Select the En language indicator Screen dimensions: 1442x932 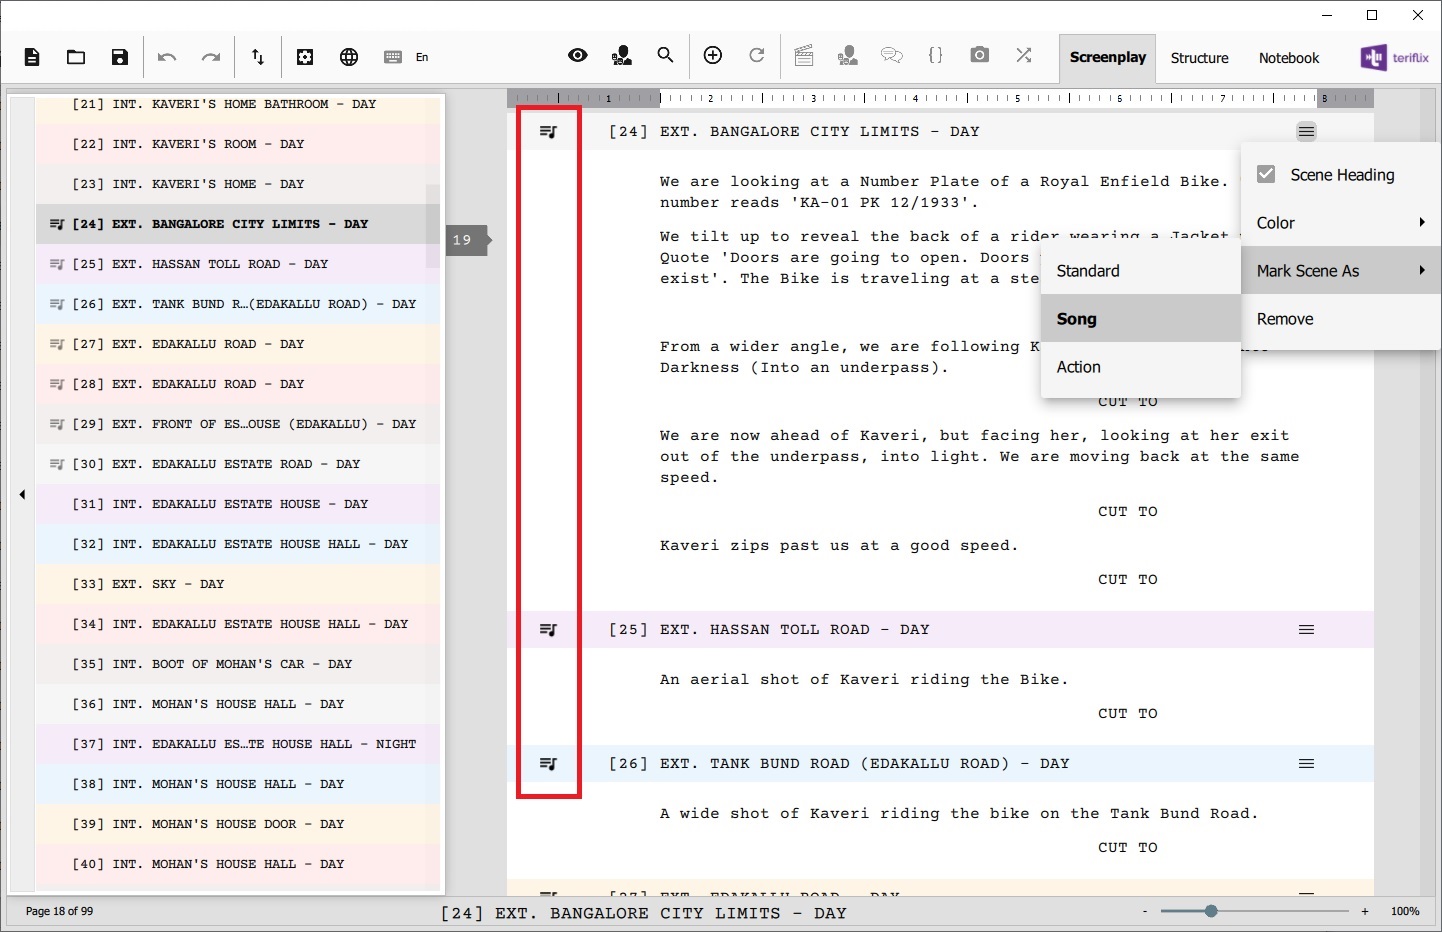coord(422,57)
